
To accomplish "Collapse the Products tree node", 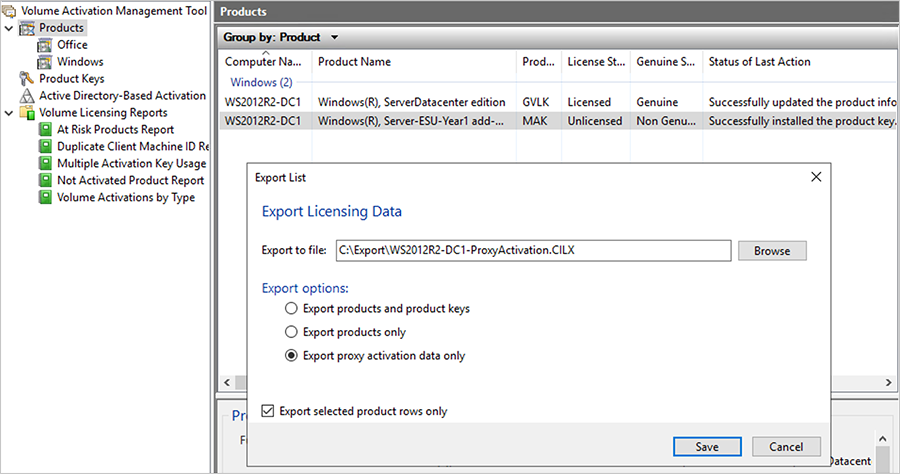I will coord(9,28).
